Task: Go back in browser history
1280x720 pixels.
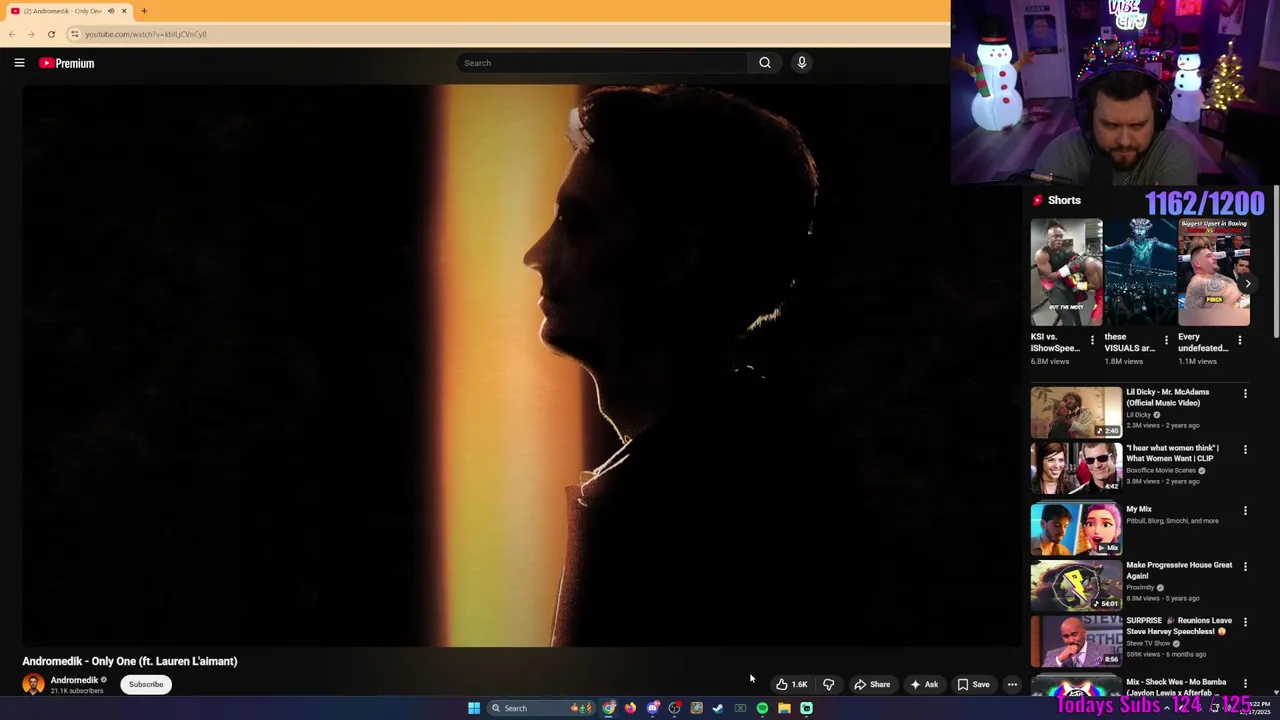Action: (11, 34)
